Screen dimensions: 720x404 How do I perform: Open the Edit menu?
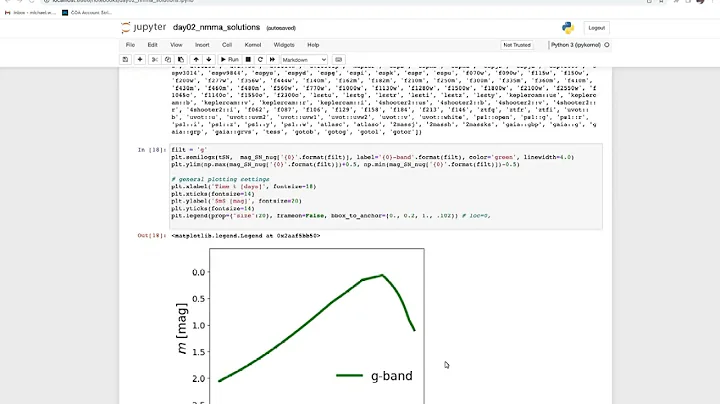coord(152,45)
